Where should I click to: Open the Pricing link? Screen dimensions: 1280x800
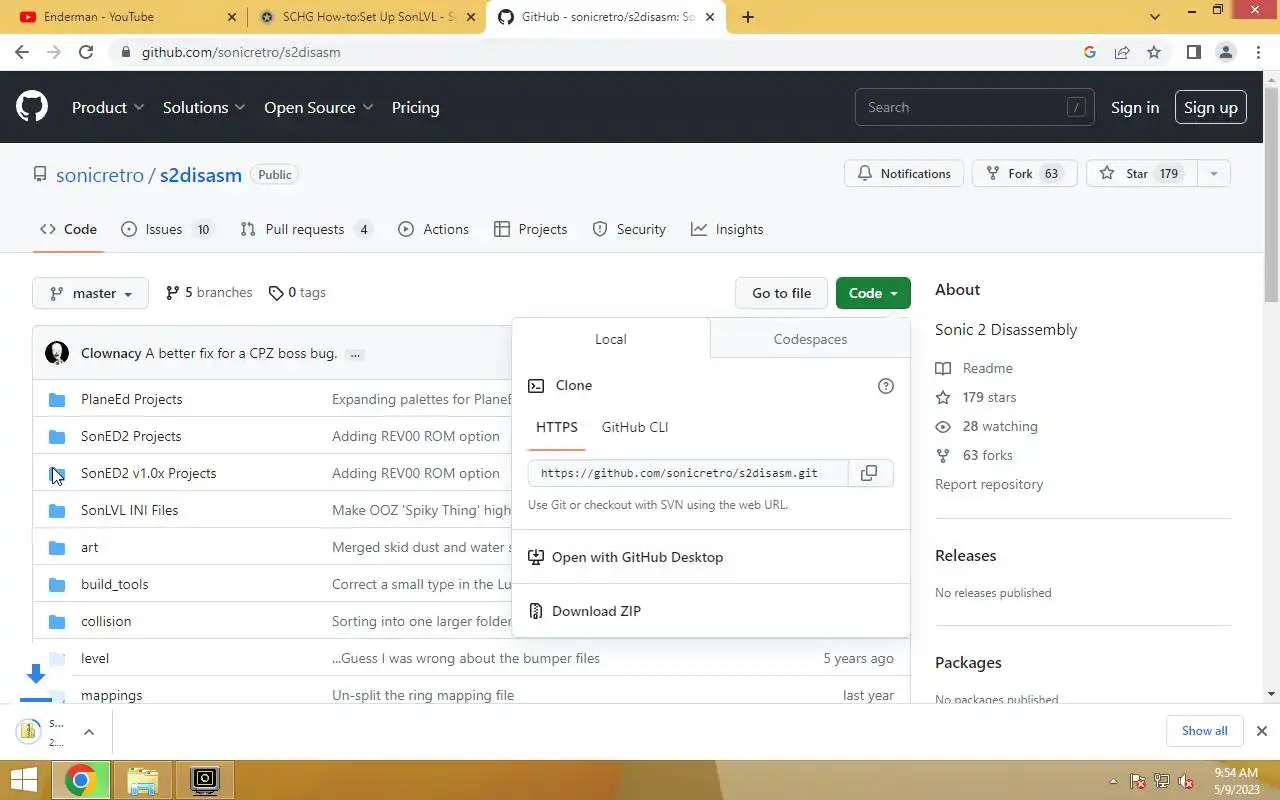(415, 107)
